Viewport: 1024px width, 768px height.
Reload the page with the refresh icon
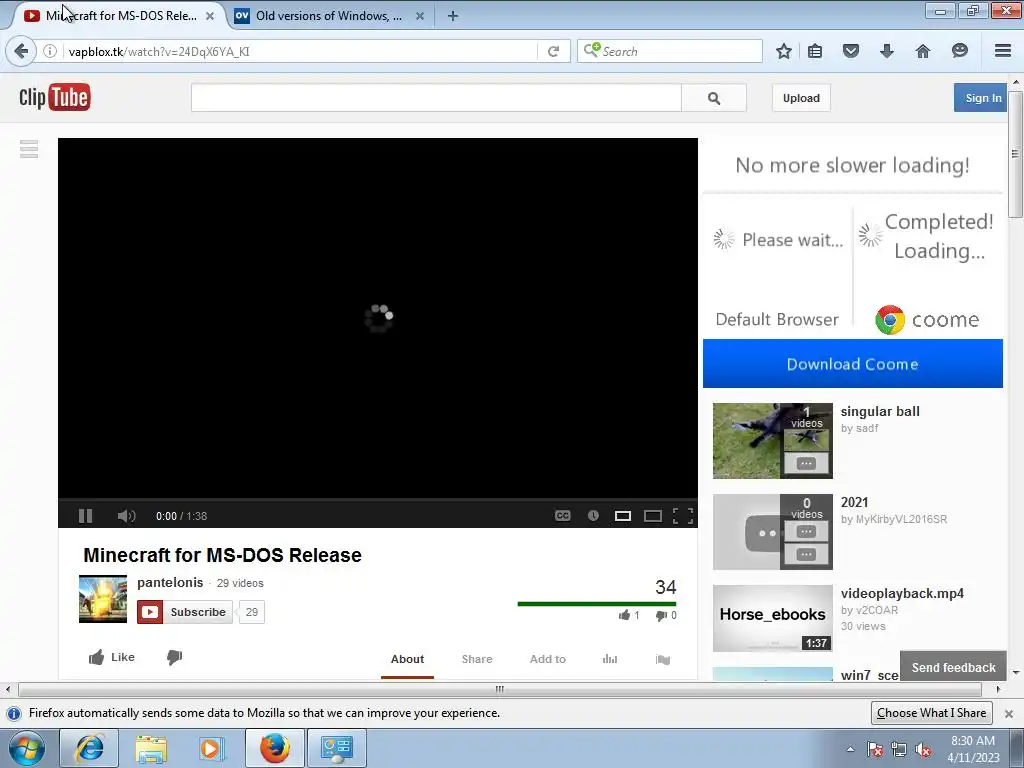point(553,52)
